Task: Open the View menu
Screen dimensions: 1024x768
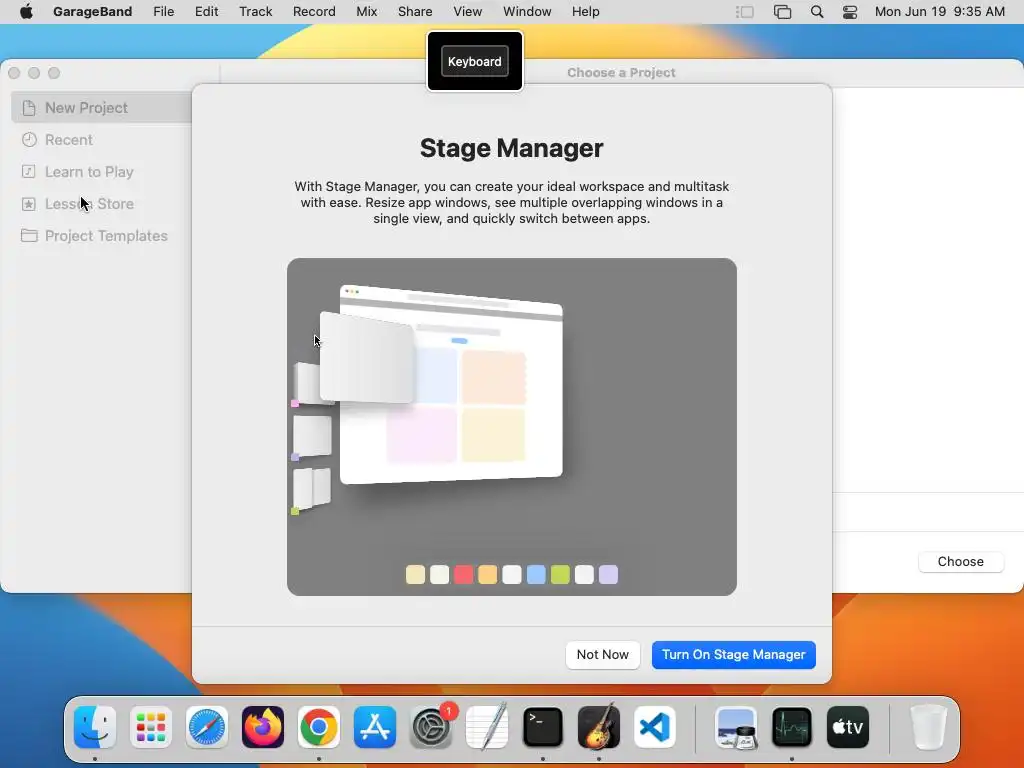Action: 468,12
